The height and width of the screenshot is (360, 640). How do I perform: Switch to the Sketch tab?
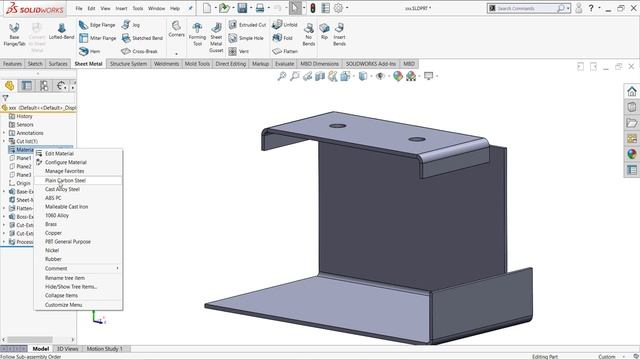[x=35, y=64]
